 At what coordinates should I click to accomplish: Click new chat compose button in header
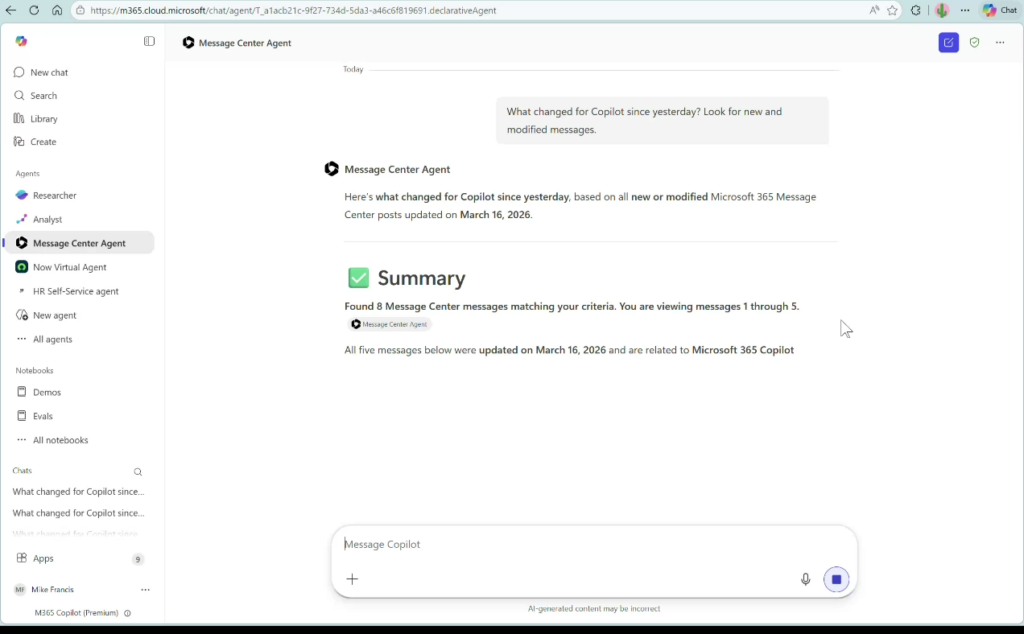click(x=948, y=42)
